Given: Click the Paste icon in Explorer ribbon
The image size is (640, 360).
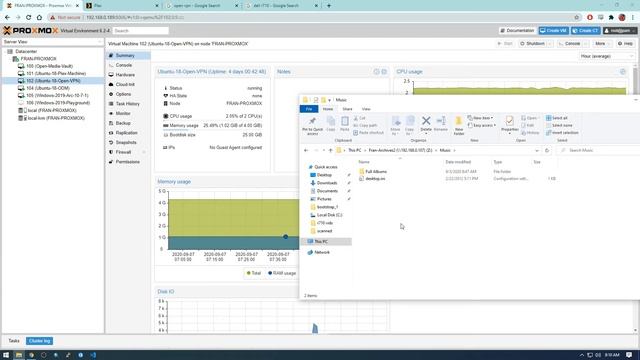Looking at the screenshot, I should (345, 121).
